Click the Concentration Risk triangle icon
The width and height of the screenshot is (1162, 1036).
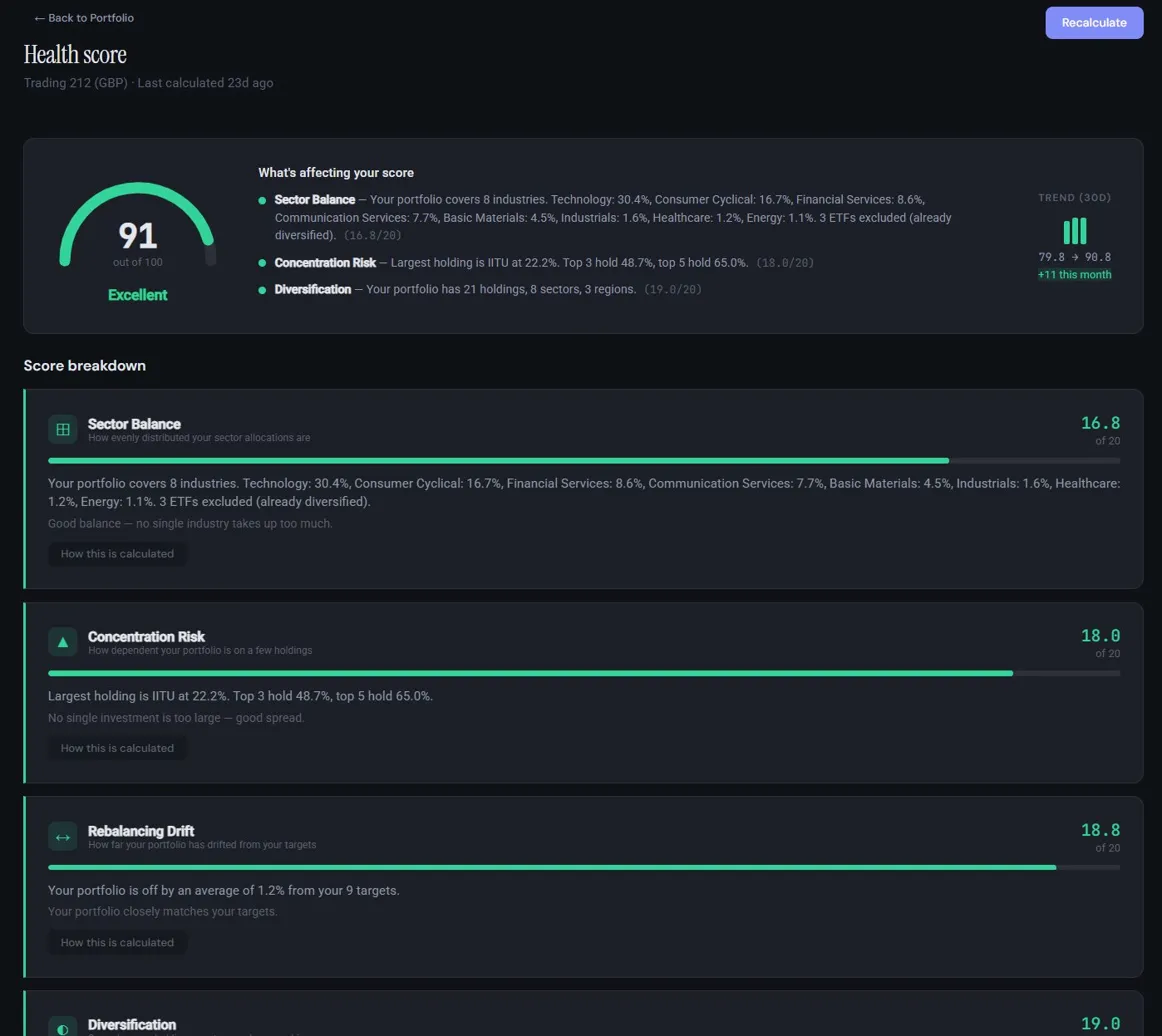coord(63,642)
